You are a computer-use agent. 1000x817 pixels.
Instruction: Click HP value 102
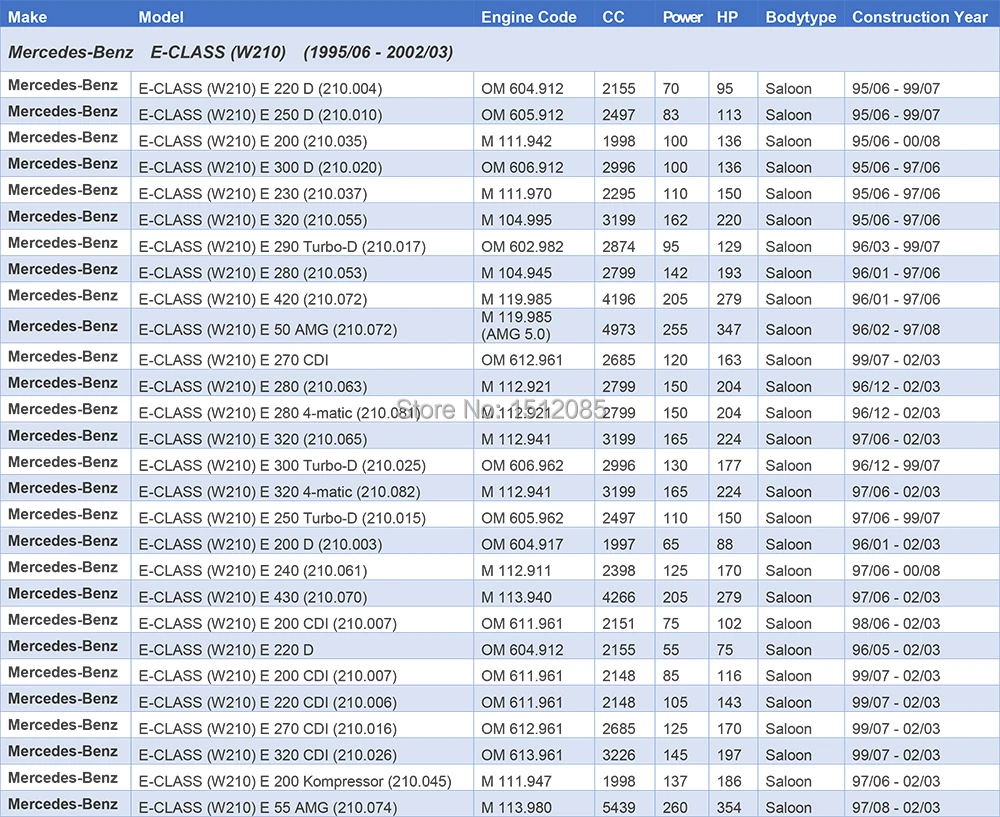click(729, 623)
